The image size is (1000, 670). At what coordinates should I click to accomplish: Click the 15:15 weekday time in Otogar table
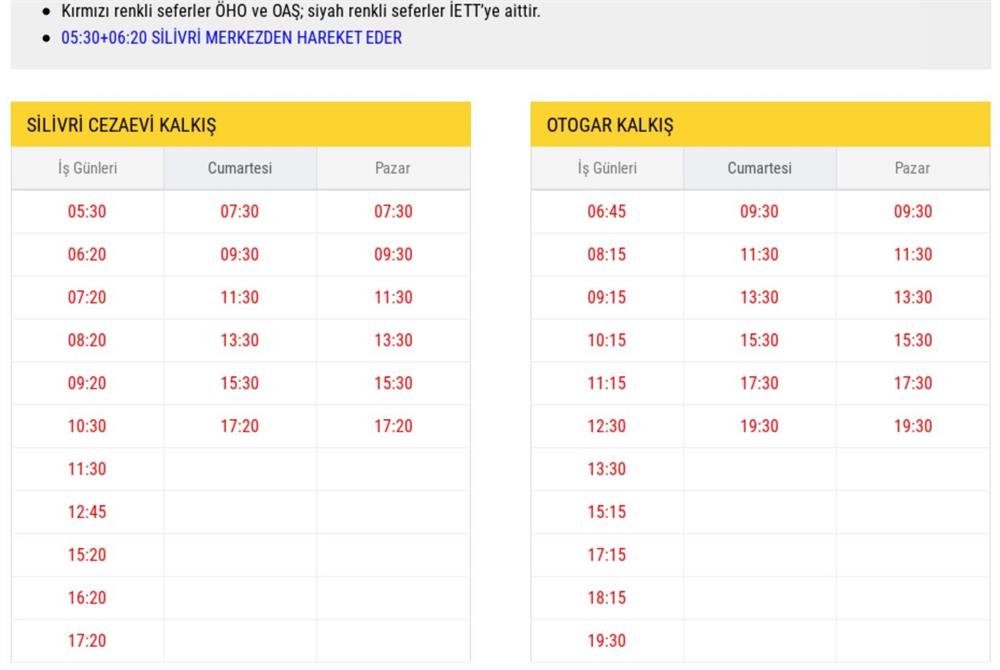pos(607,512)
